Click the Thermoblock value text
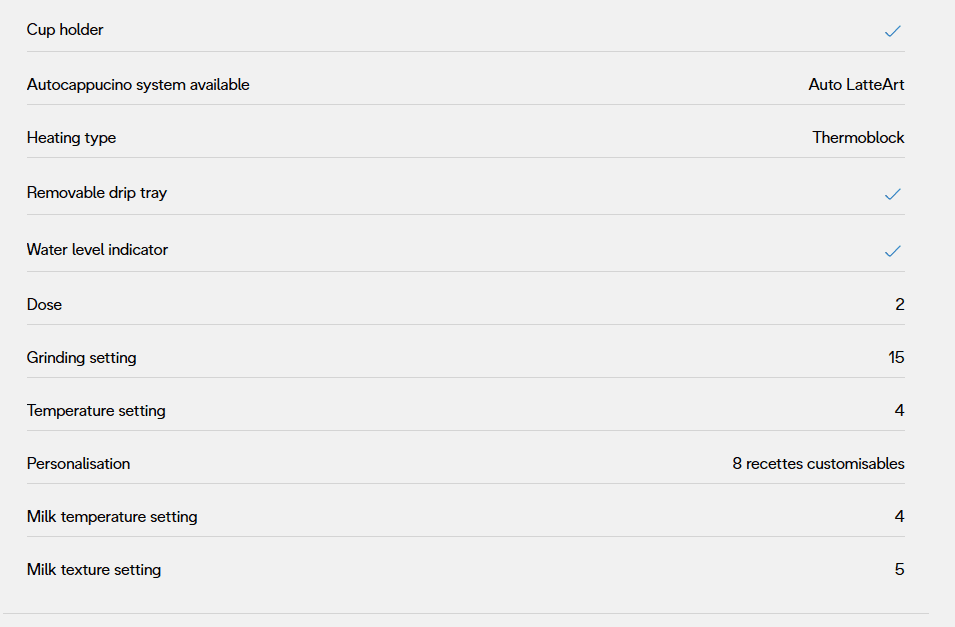This screenshot has width=955, height=627. (x=858, y=138)
